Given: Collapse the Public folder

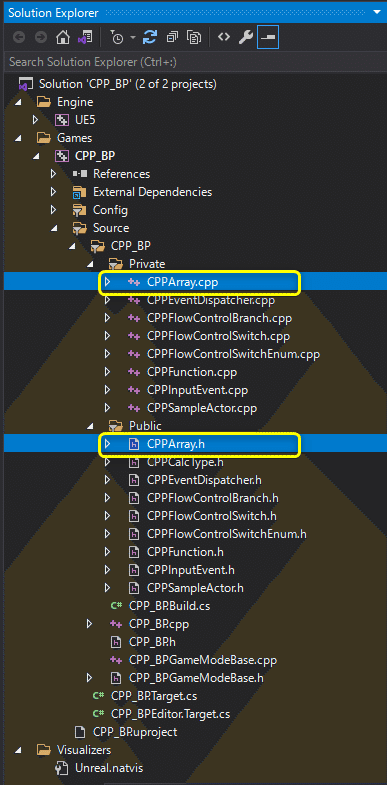Looking at the screenshot, I should pos(90,426).
